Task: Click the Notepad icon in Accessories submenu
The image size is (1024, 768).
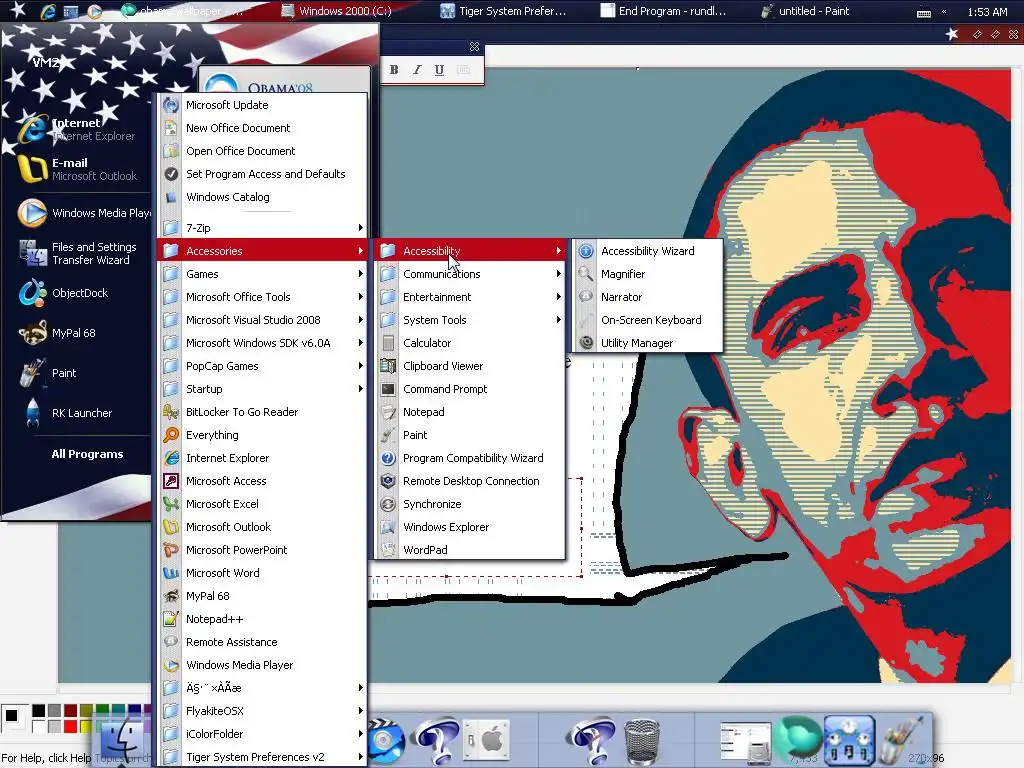Action: tap(388, 412)
